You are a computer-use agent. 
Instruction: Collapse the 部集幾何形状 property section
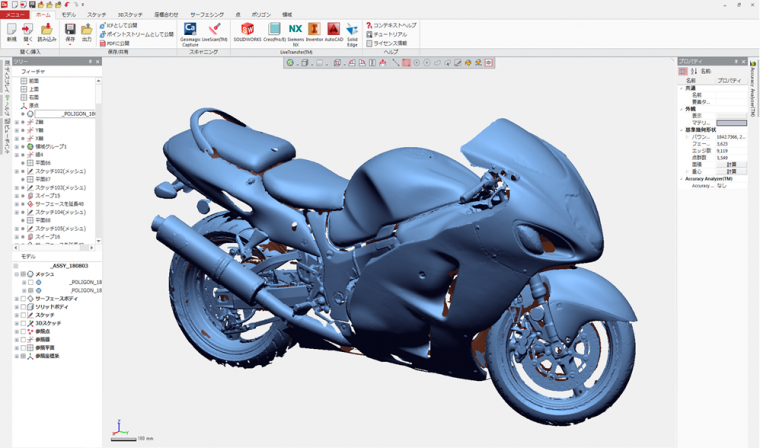point(682,130)
